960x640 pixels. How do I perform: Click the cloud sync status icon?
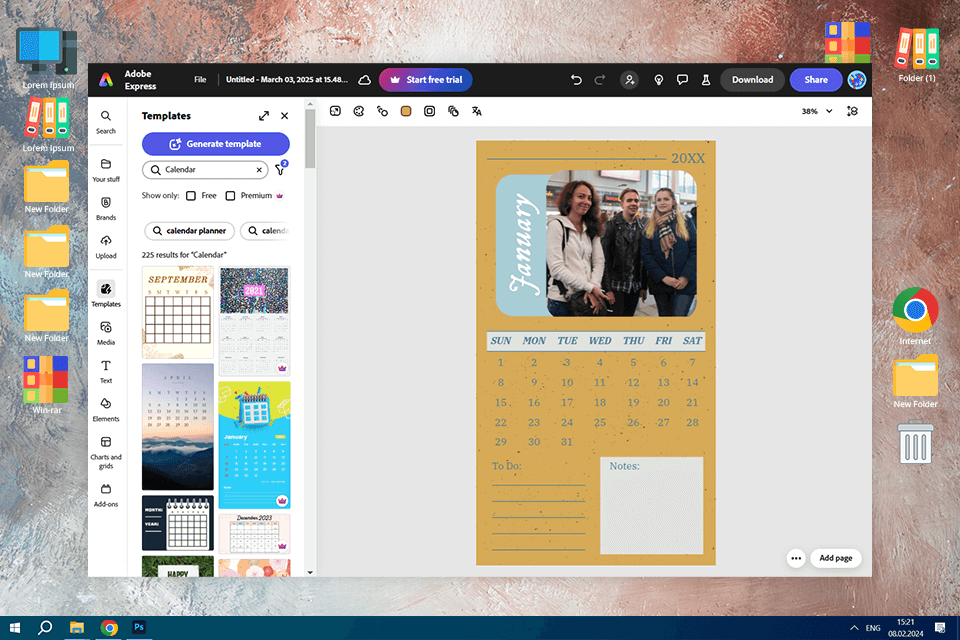[x=364, y=80]
